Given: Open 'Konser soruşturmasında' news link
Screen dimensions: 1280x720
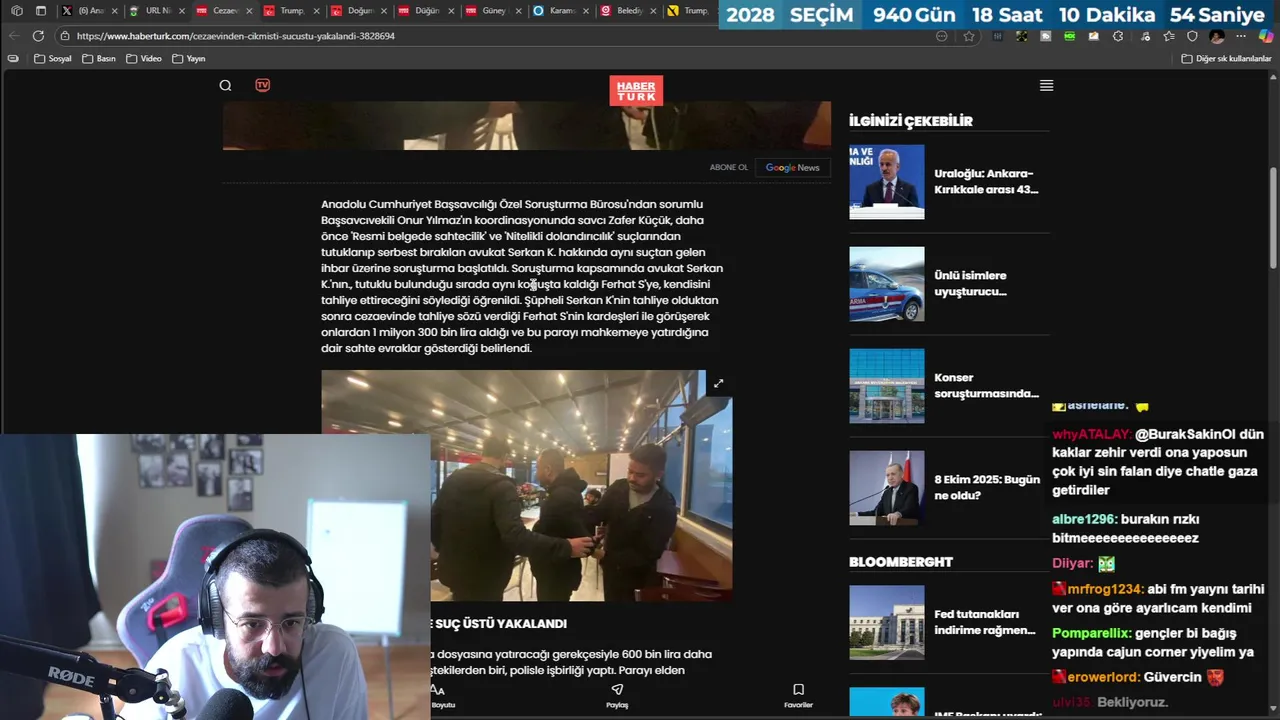Looking at the screenshot, I should coord(986,386).
